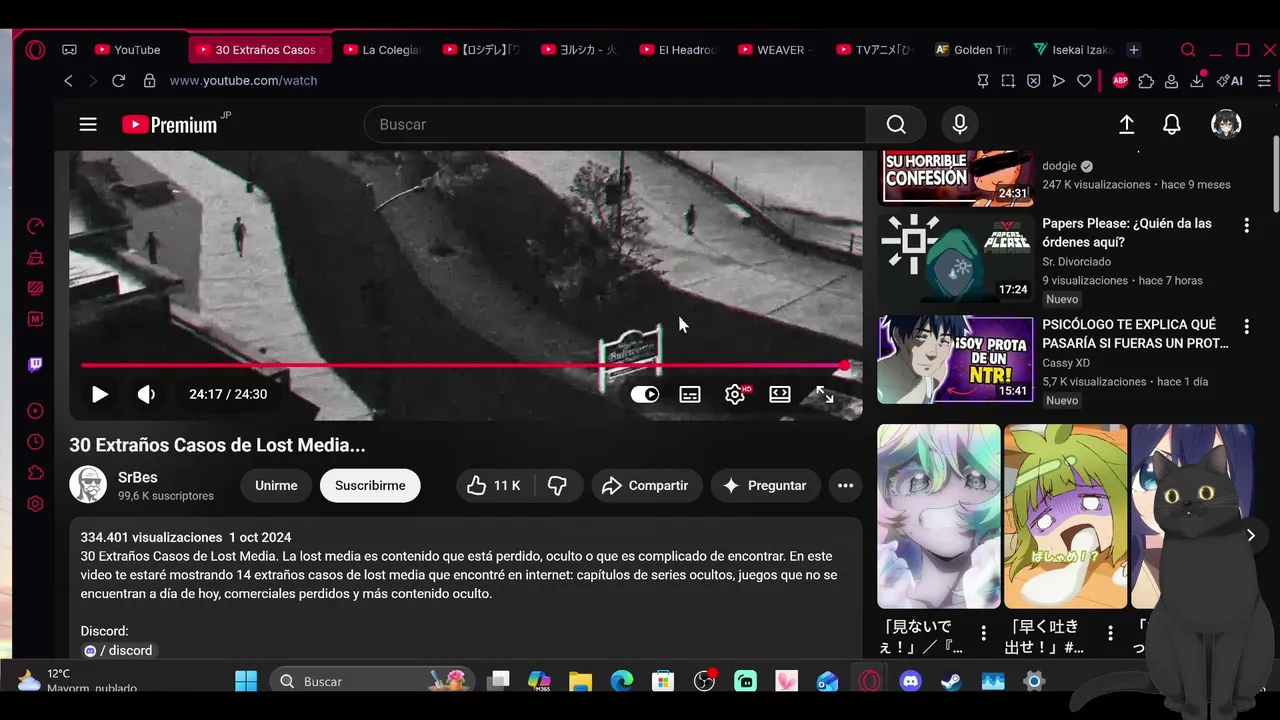Open the Easy Setup sliders icon
The width and height of the screenshot is (1280, 720).
coord(1265,81)
